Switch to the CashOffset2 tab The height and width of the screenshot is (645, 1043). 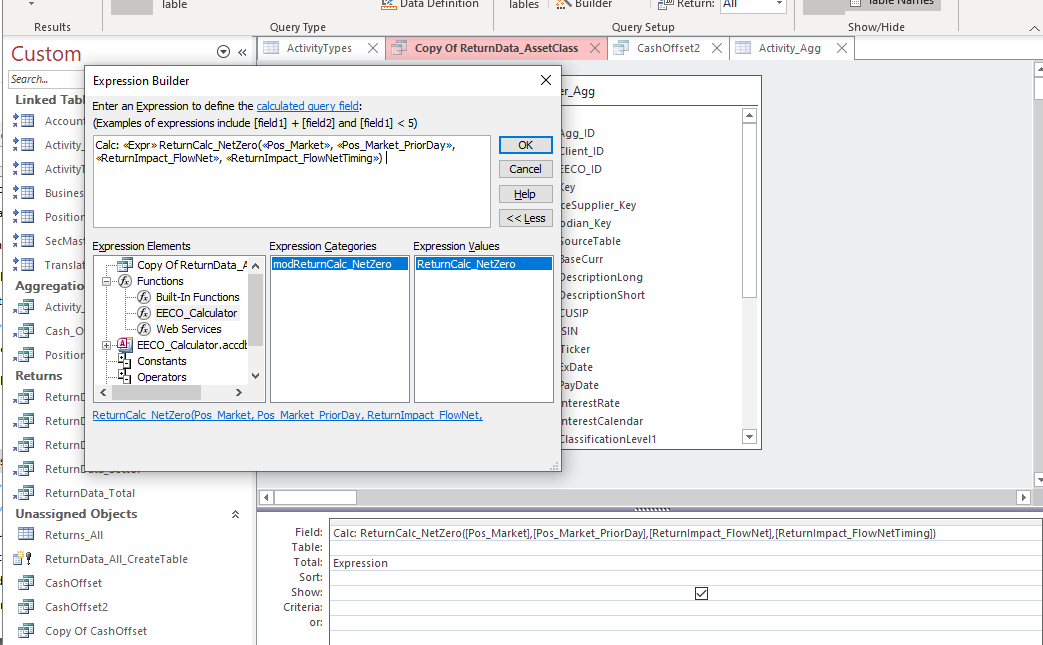(x=668, y=48)
